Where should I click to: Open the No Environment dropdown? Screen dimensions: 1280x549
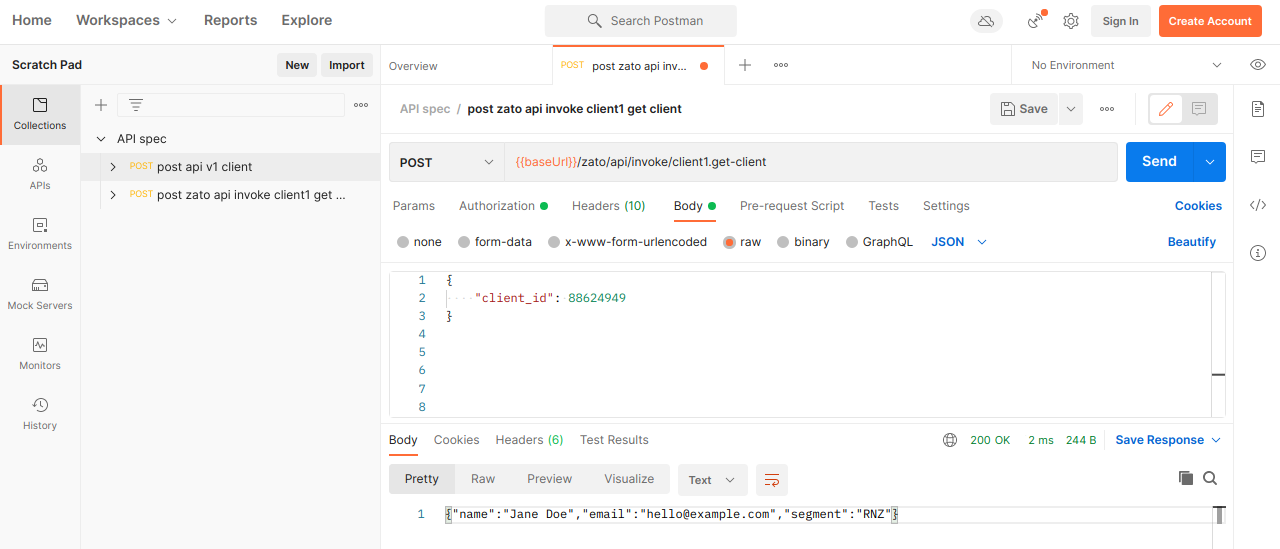click(1126, 65)
